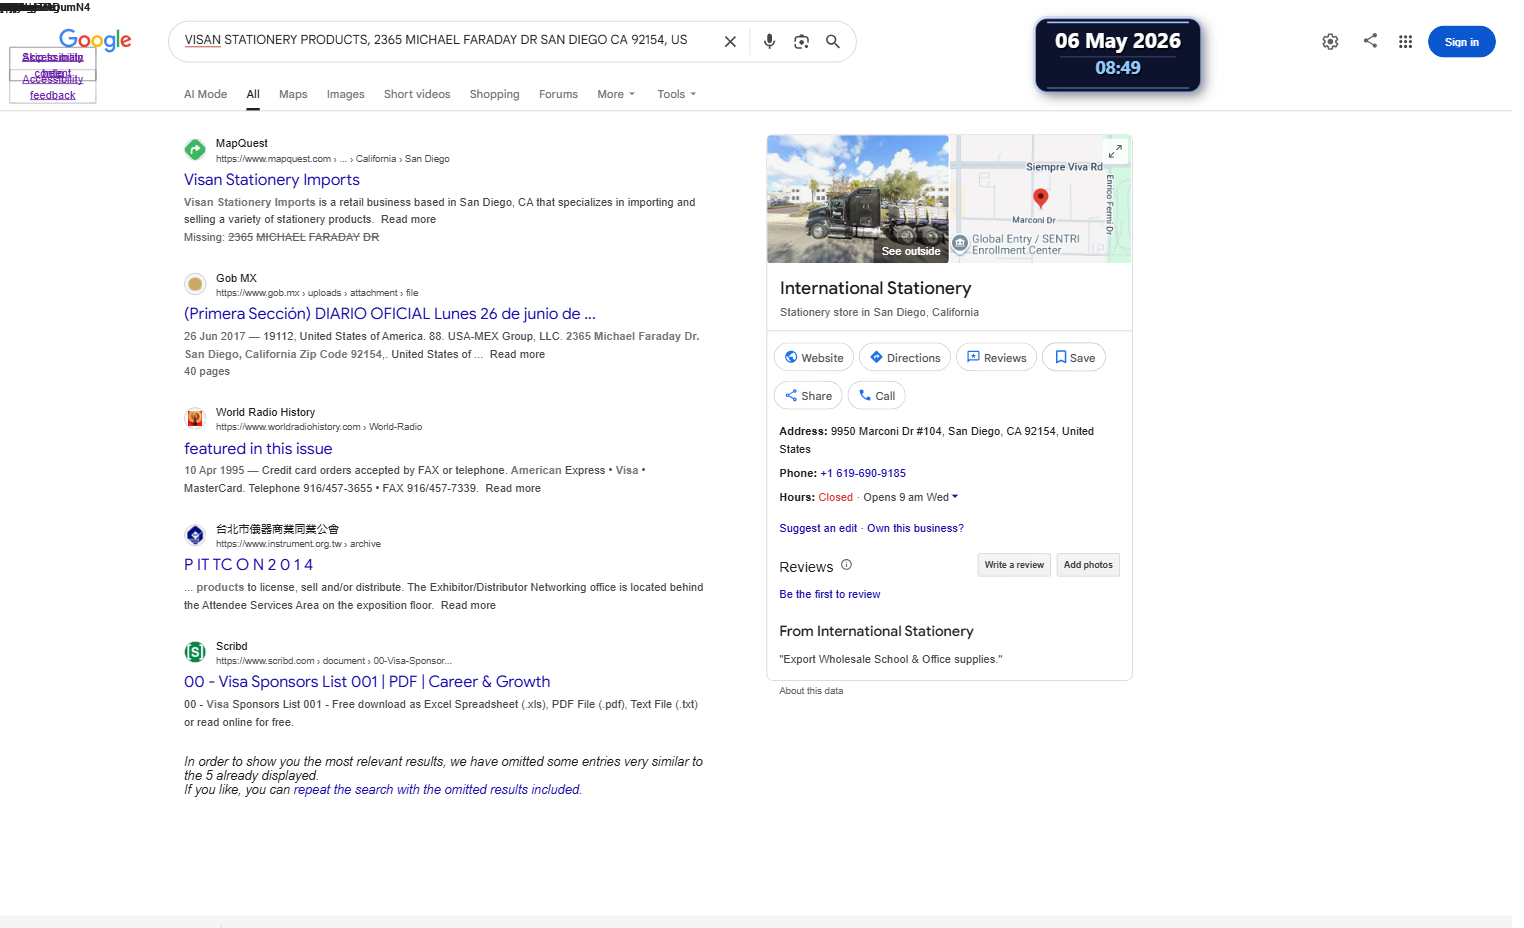Image resolution: width=1524 pixels, height=928 pixels.
Task: Open the About this data link
Action: pos(811,691)
